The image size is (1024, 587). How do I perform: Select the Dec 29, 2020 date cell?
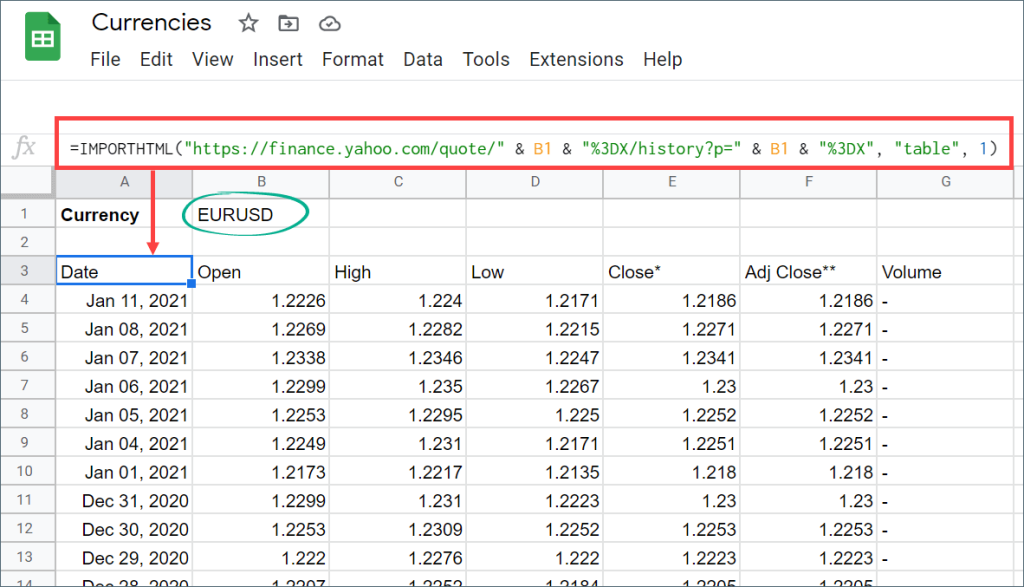pyautogui.click(x=124, y=558)
